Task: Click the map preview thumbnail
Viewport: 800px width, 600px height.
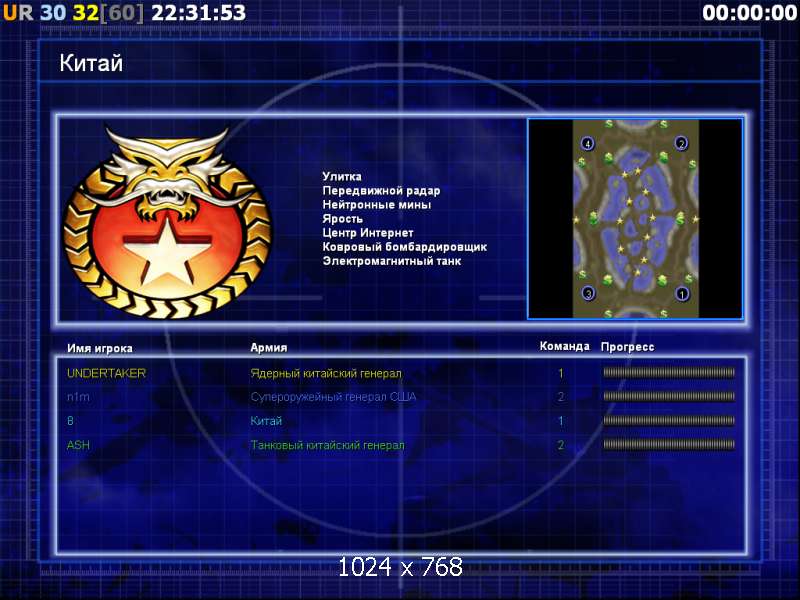Action: 635,219
